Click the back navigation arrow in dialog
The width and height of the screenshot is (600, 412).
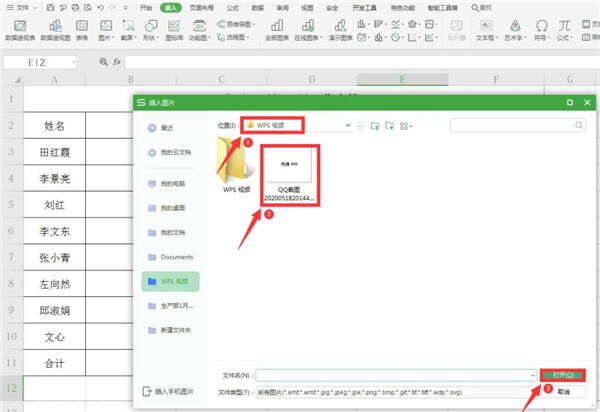(359, 126)
